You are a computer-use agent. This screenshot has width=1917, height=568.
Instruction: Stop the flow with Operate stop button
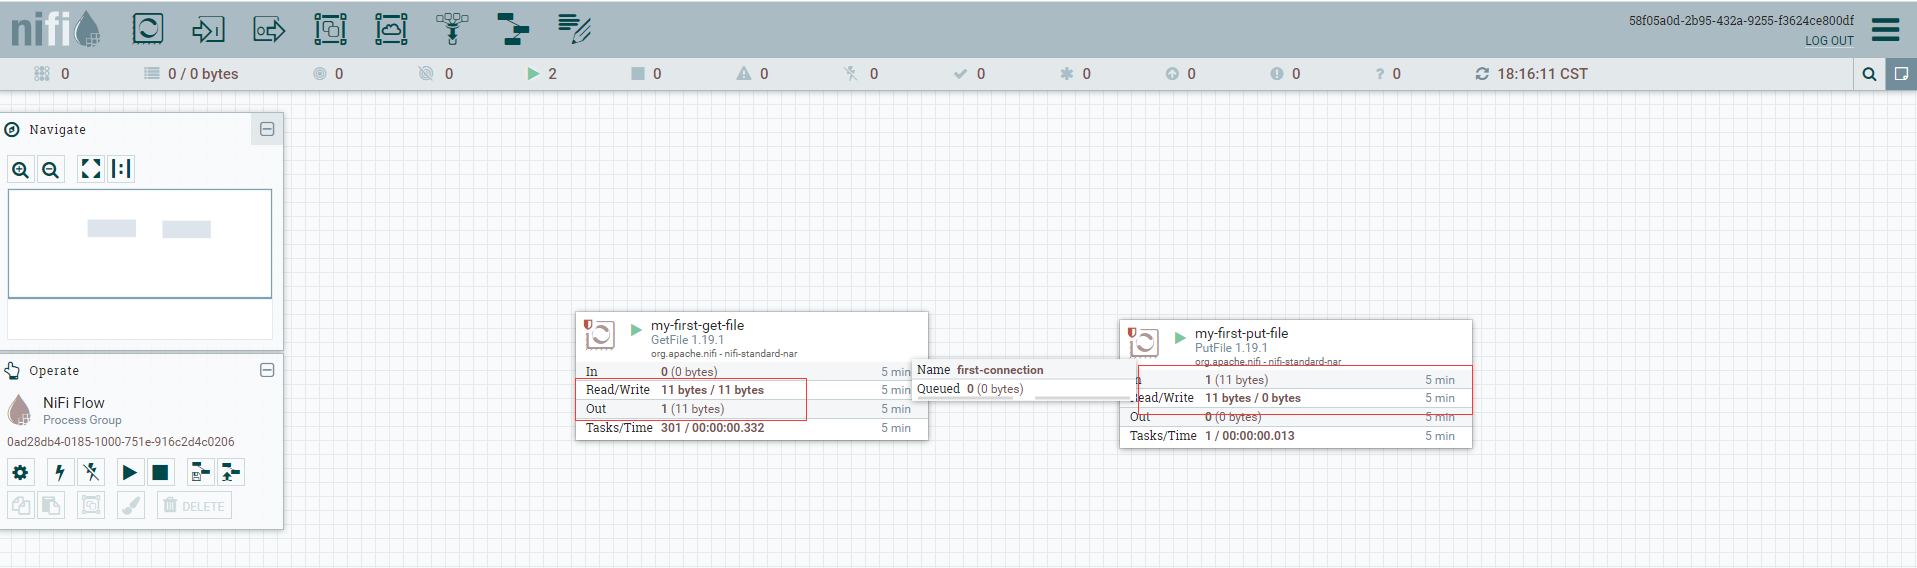tap(160, 472)
